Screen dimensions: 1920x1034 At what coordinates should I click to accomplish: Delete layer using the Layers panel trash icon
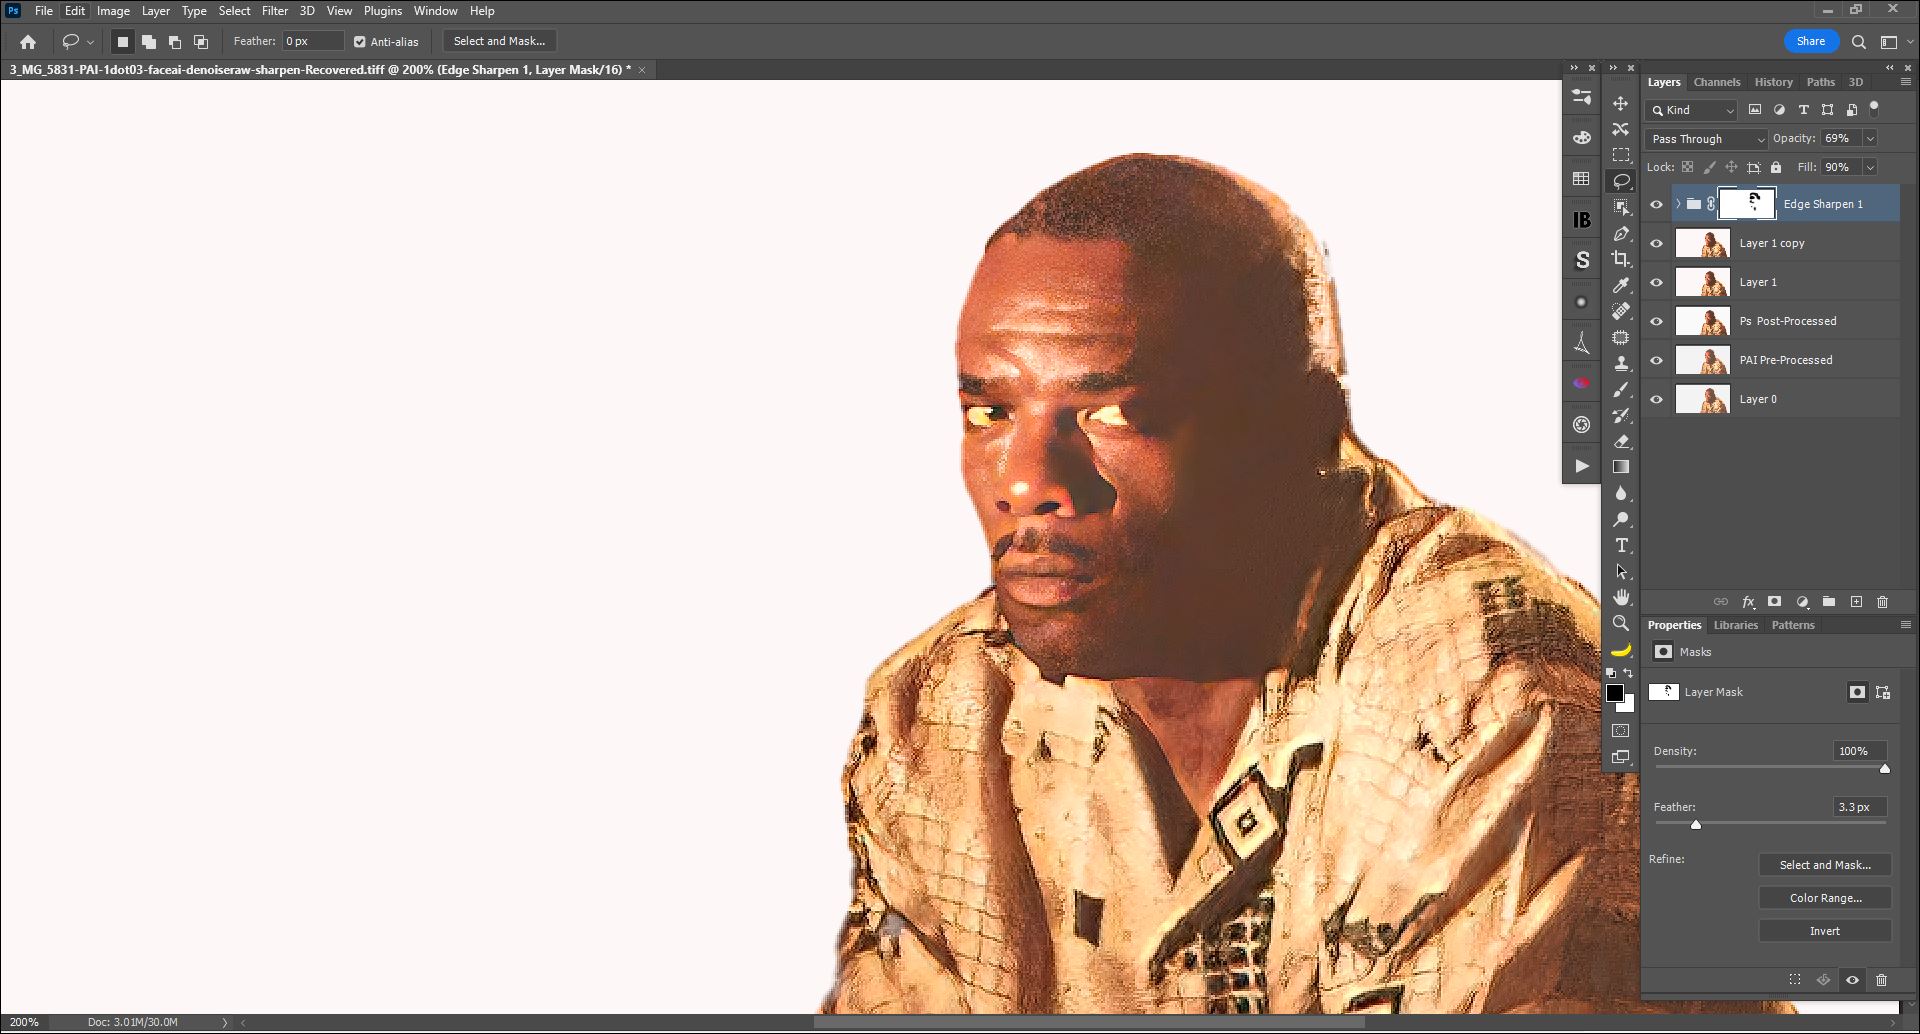click(x=1882, y=602)
